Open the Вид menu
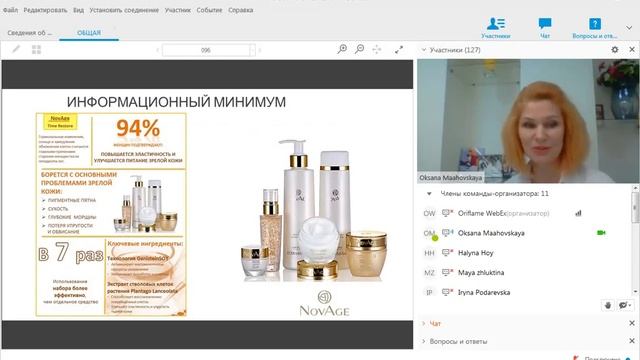Image resolution: width=640 pixels, height=360 pixels. point(78,10)
